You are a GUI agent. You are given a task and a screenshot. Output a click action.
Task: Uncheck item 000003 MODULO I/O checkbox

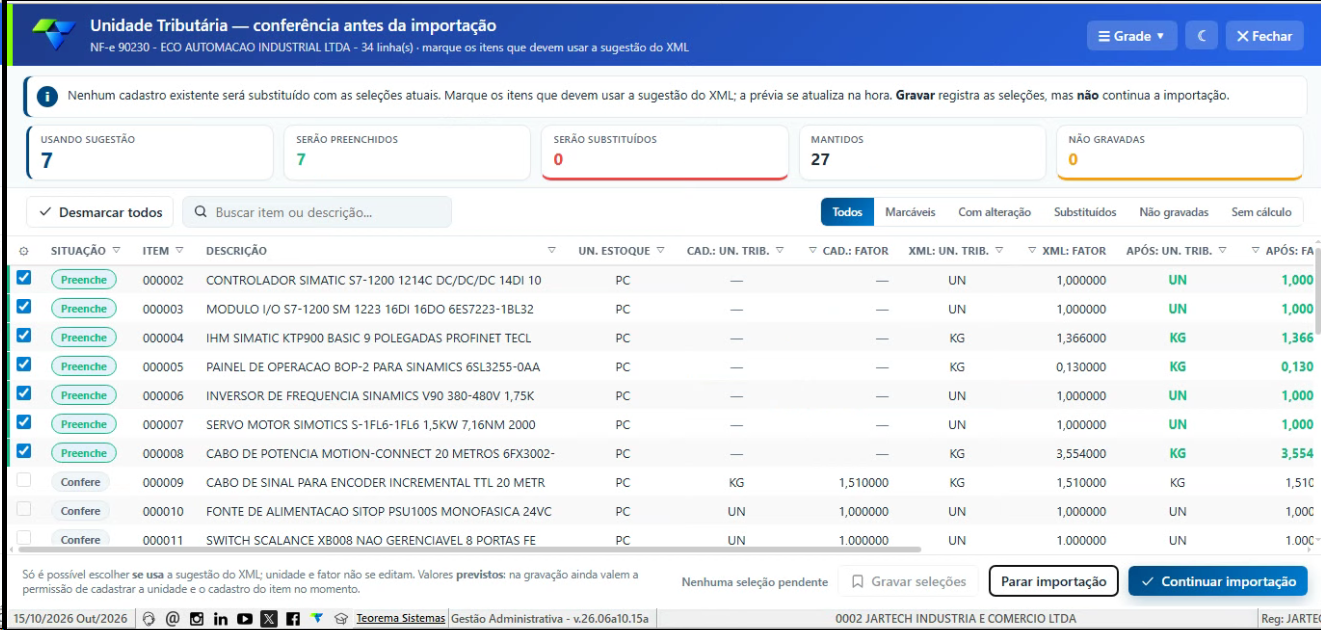(24, 307)
